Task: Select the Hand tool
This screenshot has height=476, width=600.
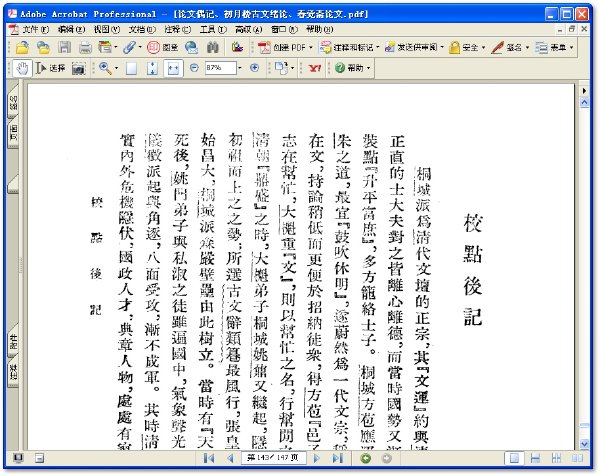Action: coord(23,68)
